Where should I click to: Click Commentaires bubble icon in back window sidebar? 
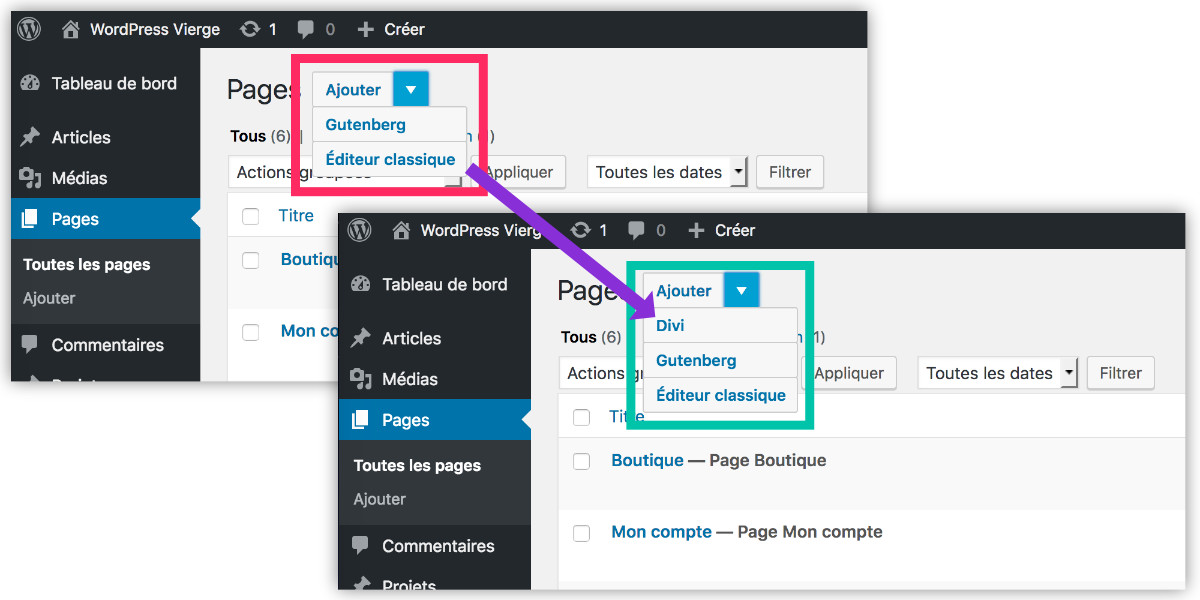click(x=30, y=345)
